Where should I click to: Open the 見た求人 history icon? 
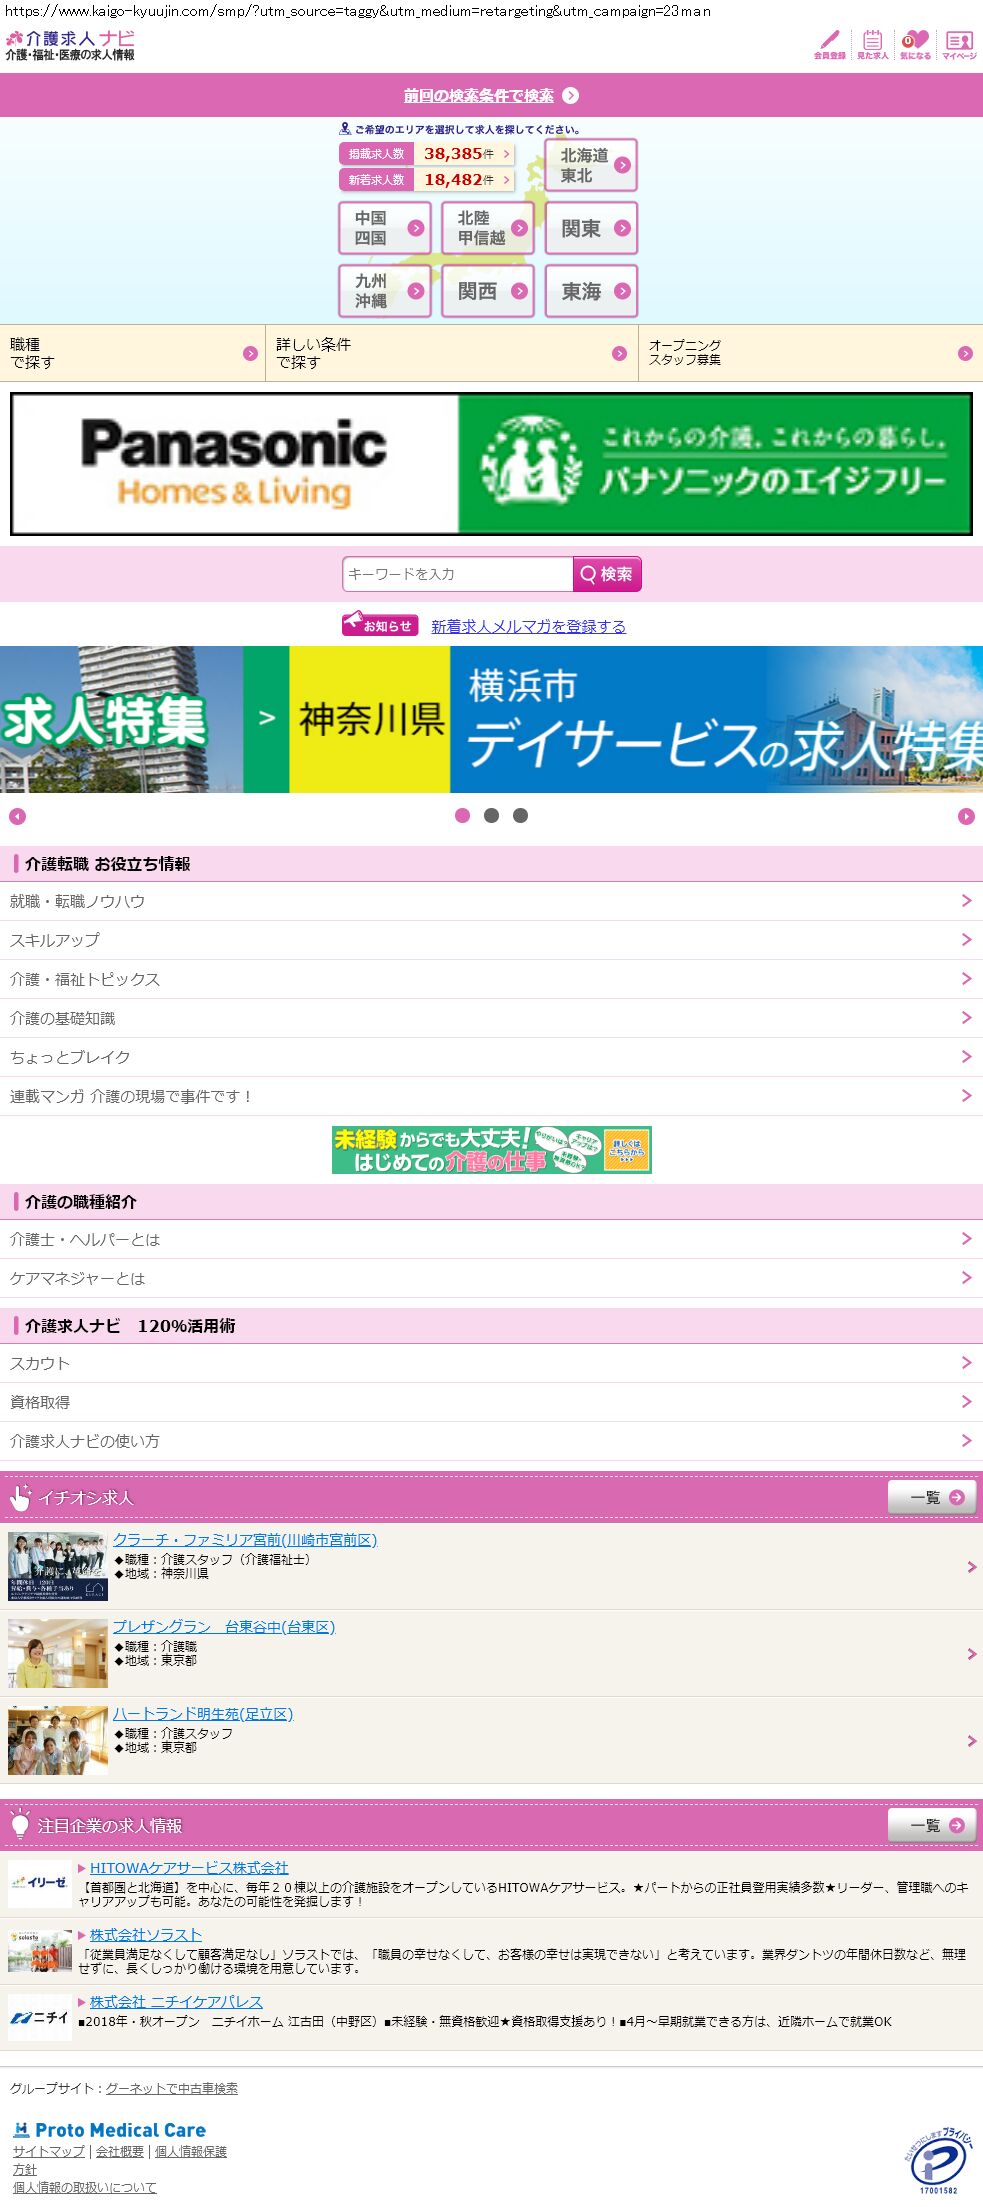coord(872,44)
